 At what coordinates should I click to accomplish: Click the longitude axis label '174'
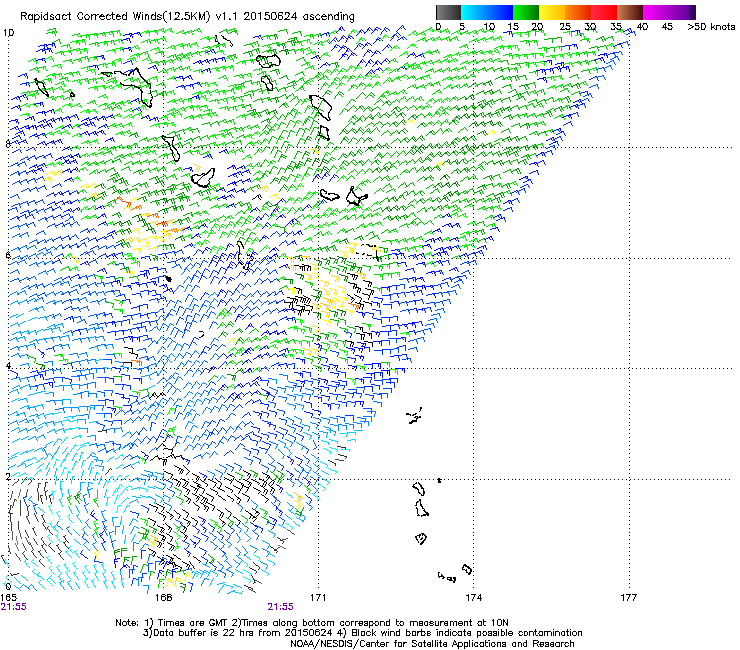click(473, 597)
